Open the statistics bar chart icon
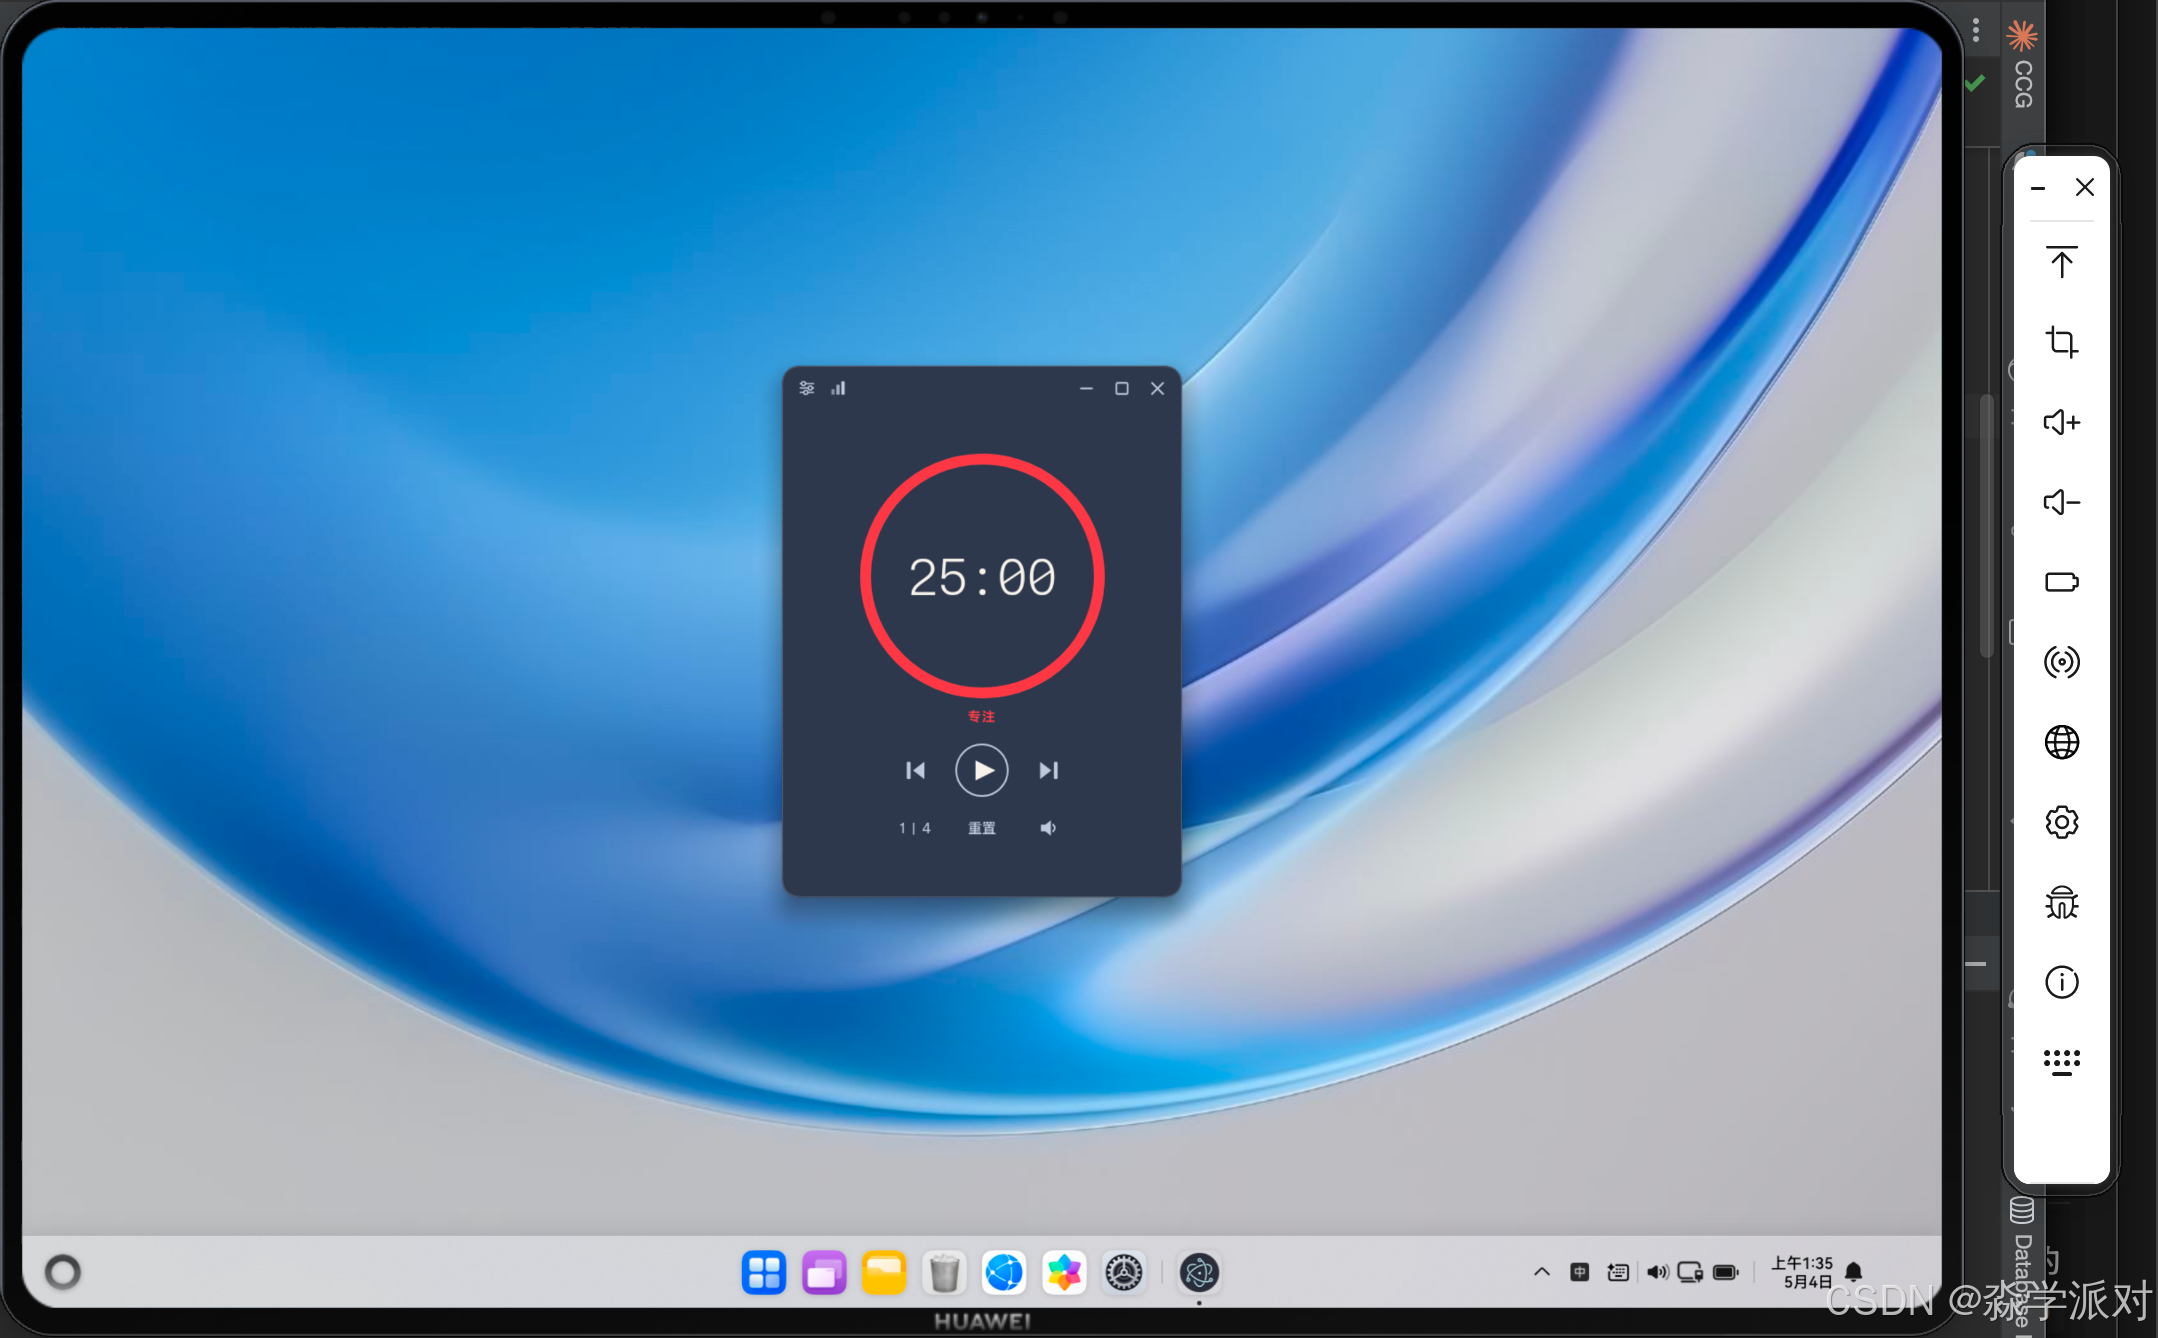The image size is (2158, 1338). click(838, 388)
